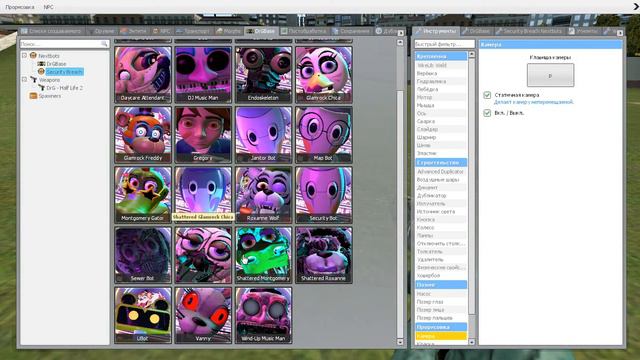Viewport: 640px width, 360px height.
Task: Open the NPC menu in top bar
Action: pos(49,7)
